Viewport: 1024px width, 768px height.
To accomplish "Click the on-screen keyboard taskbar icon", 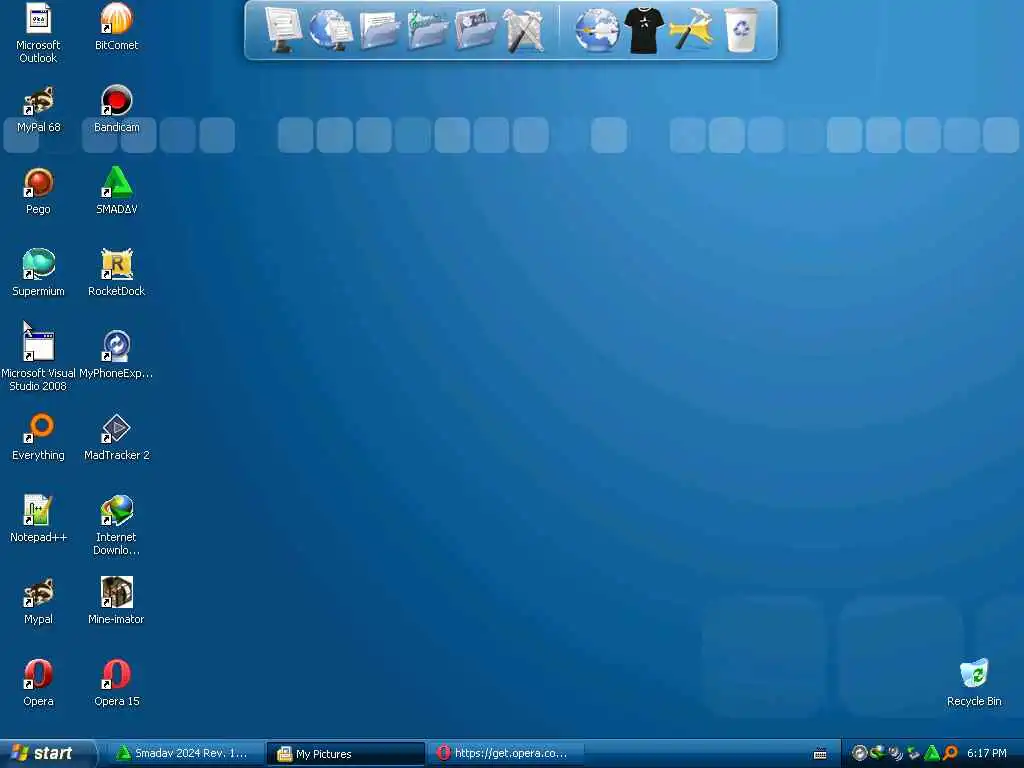I will pyautogui.click(x=820, y=754).
